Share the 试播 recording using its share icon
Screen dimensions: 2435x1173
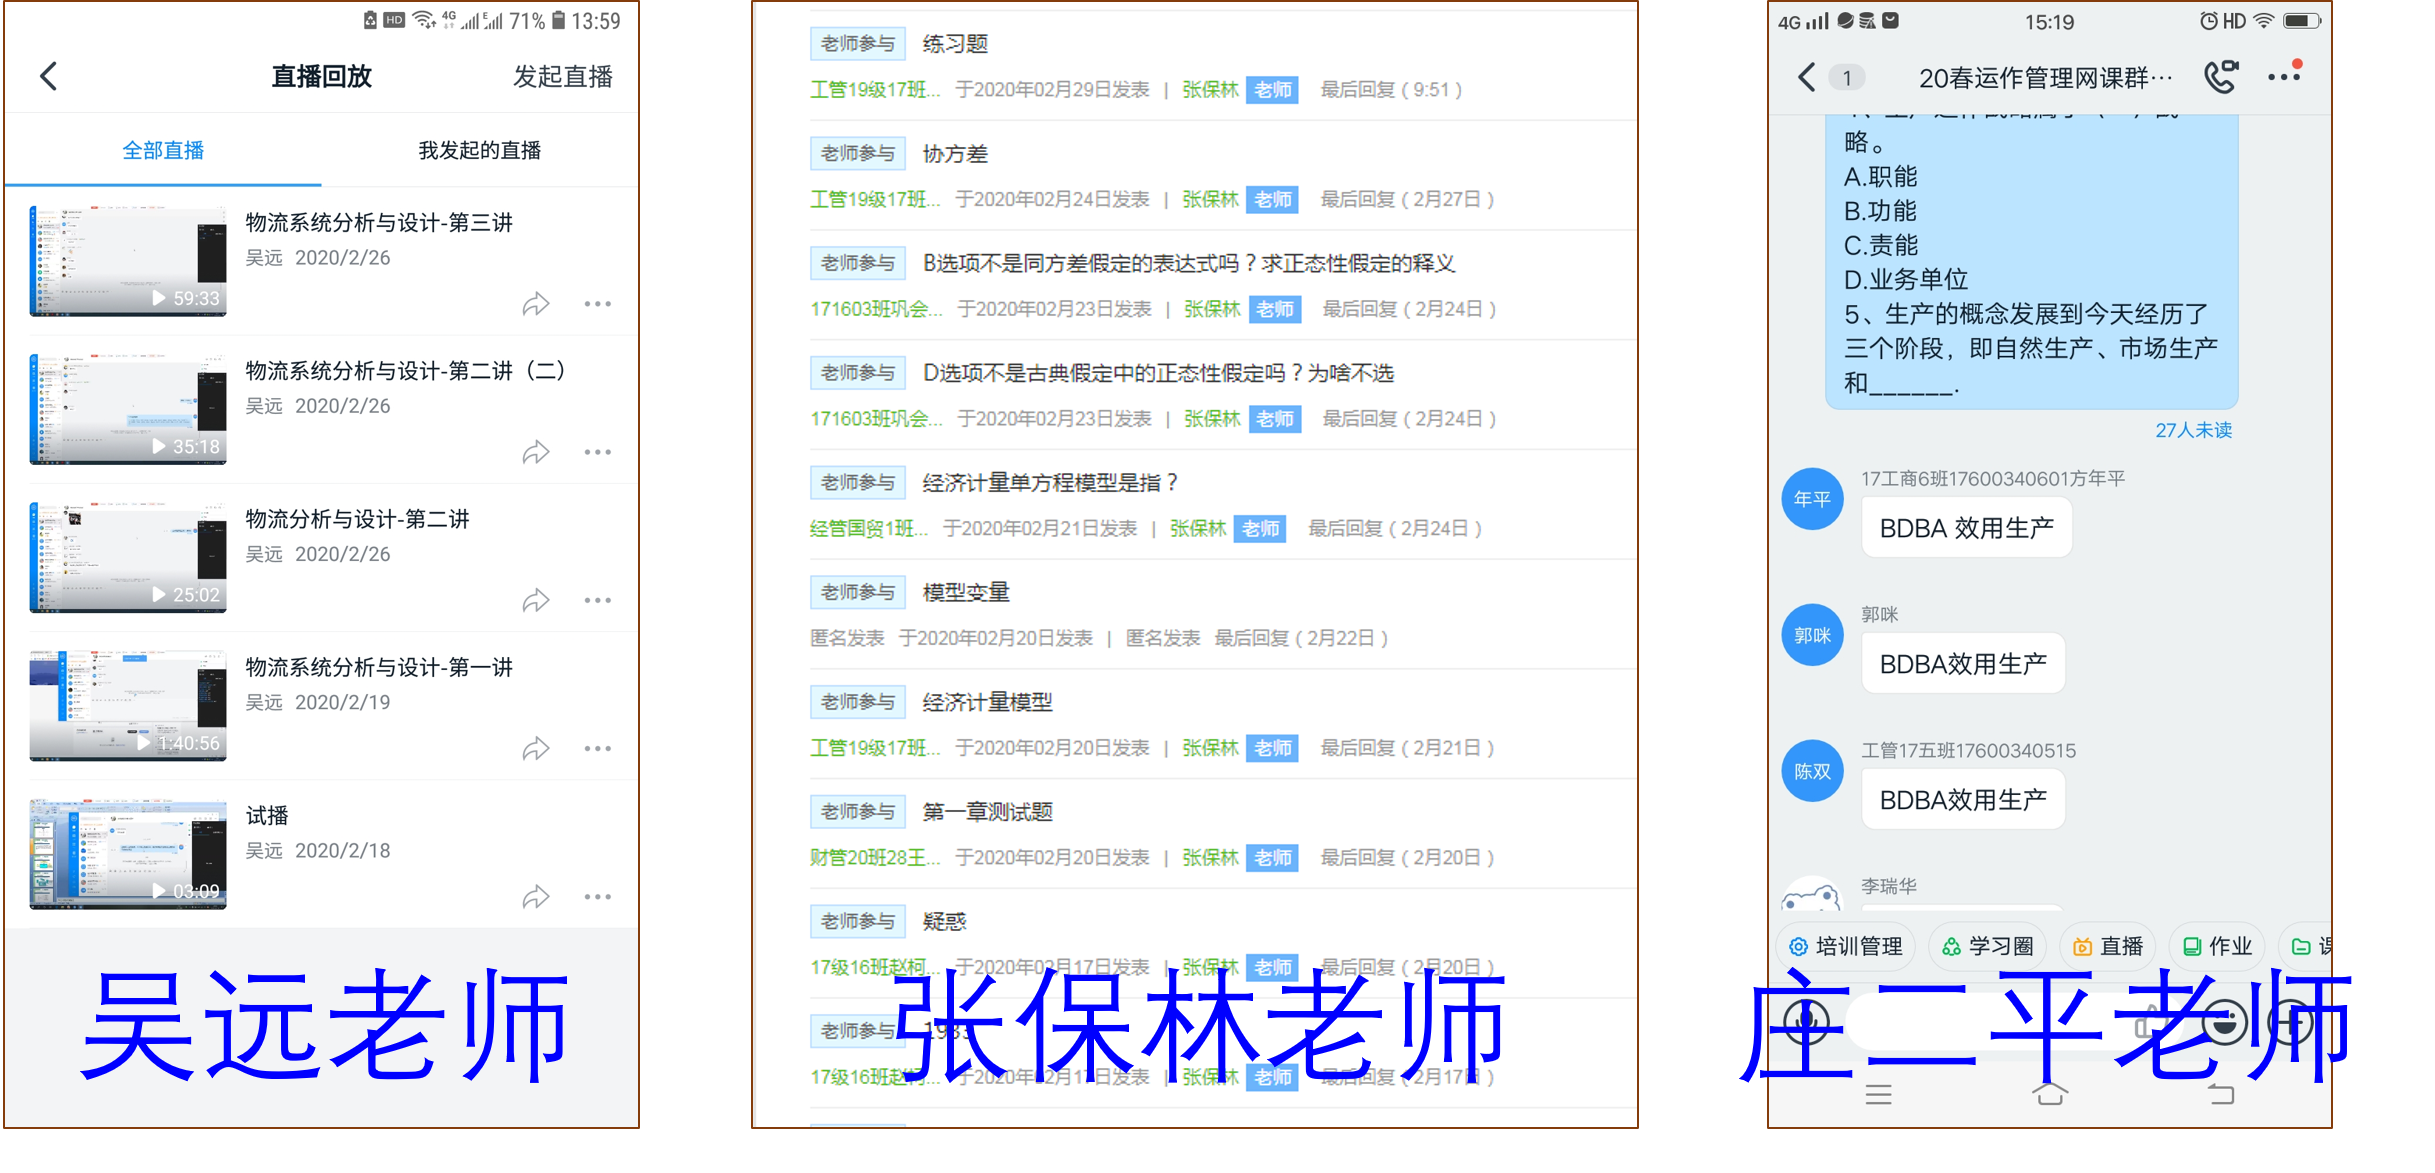(536, 897)
